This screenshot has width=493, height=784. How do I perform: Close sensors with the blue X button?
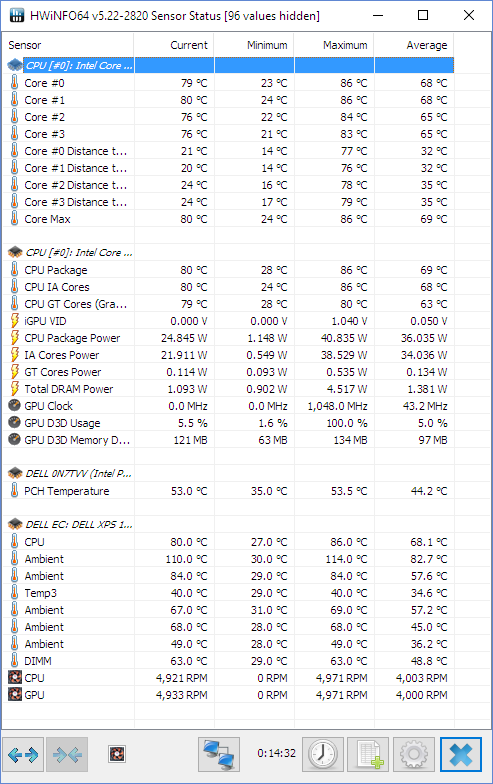point(460,754)
